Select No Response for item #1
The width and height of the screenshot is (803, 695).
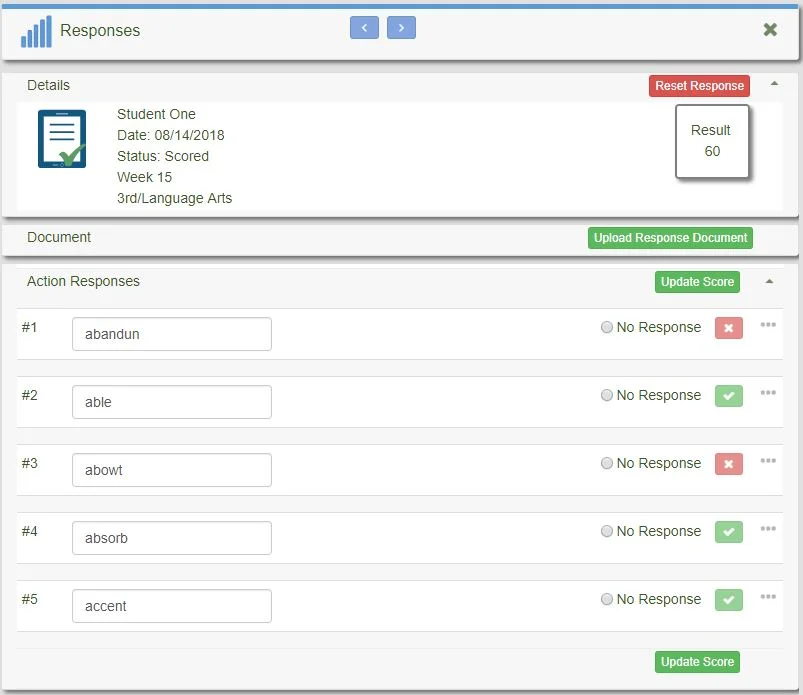pyautogui.click(x=608, y=327)
